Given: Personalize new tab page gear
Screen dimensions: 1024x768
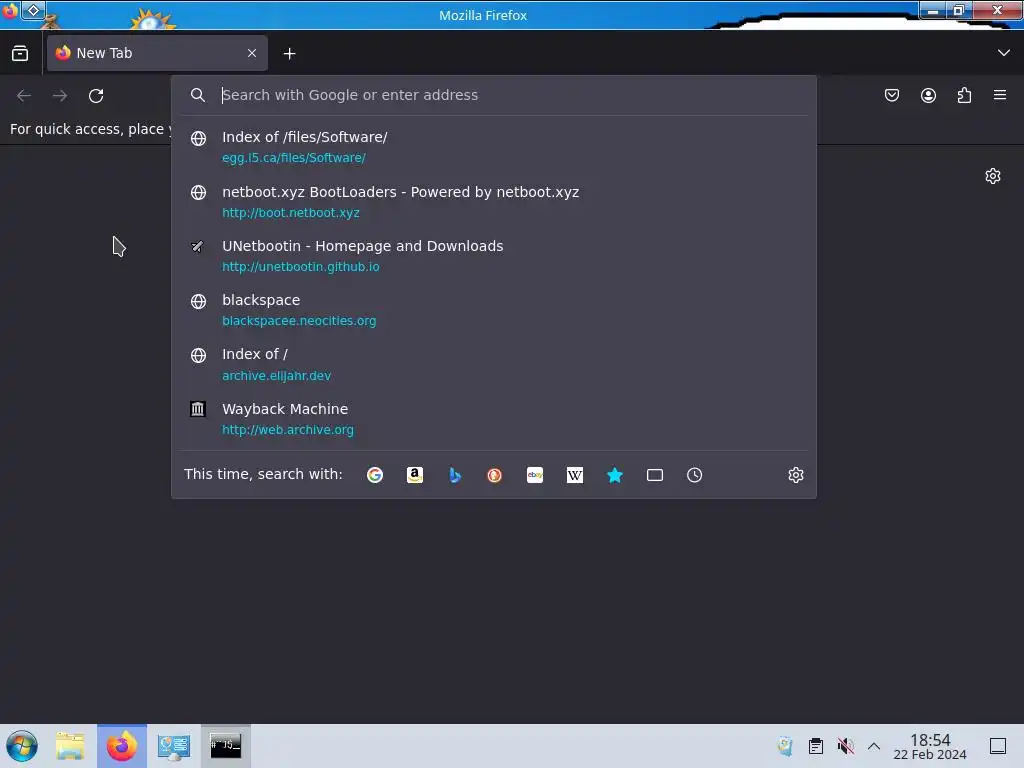Looking at the screenshot, I should 993,176.
